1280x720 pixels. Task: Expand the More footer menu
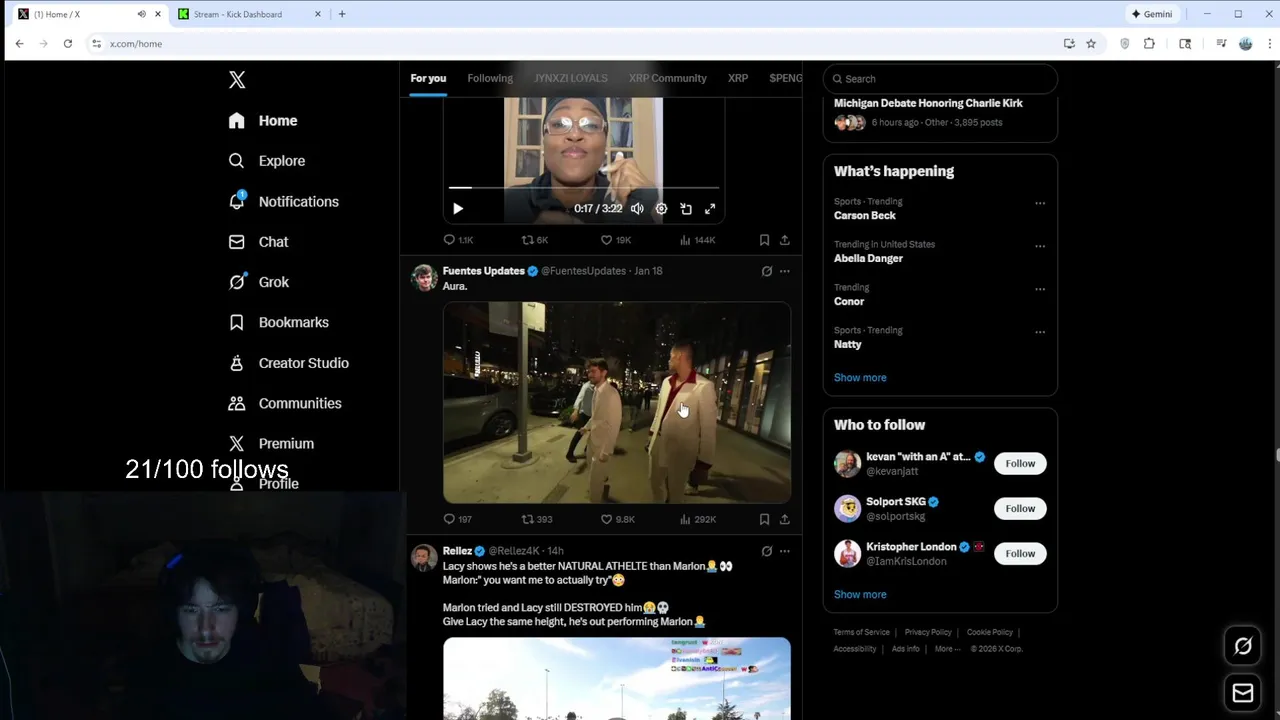[947, 649]
